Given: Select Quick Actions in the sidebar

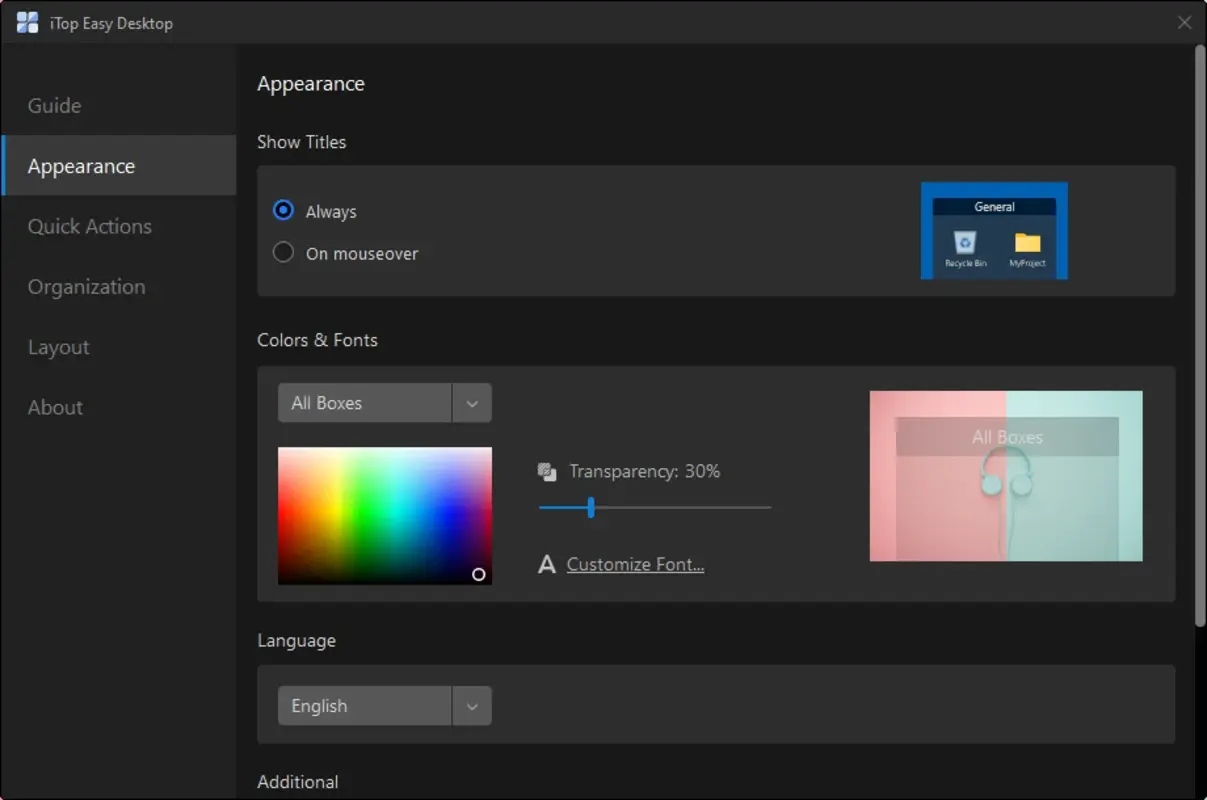Looking at the screenshot, I should pyautogui.click(x=89, y=226).
